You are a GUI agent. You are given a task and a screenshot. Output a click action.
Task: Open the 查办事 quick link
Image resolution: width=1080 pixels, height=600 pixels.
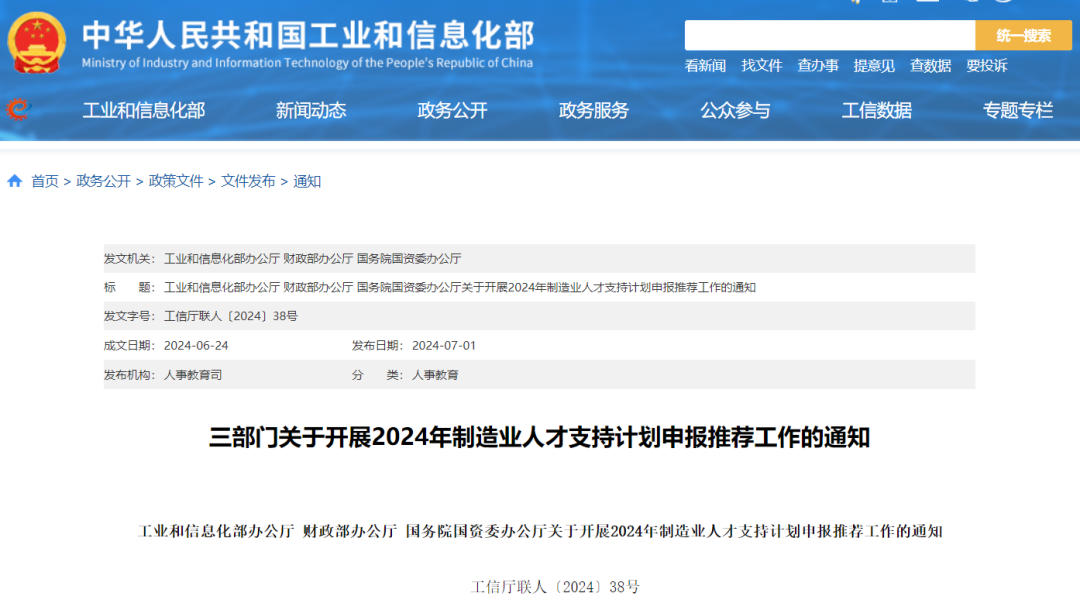click(x=818, y=65)
